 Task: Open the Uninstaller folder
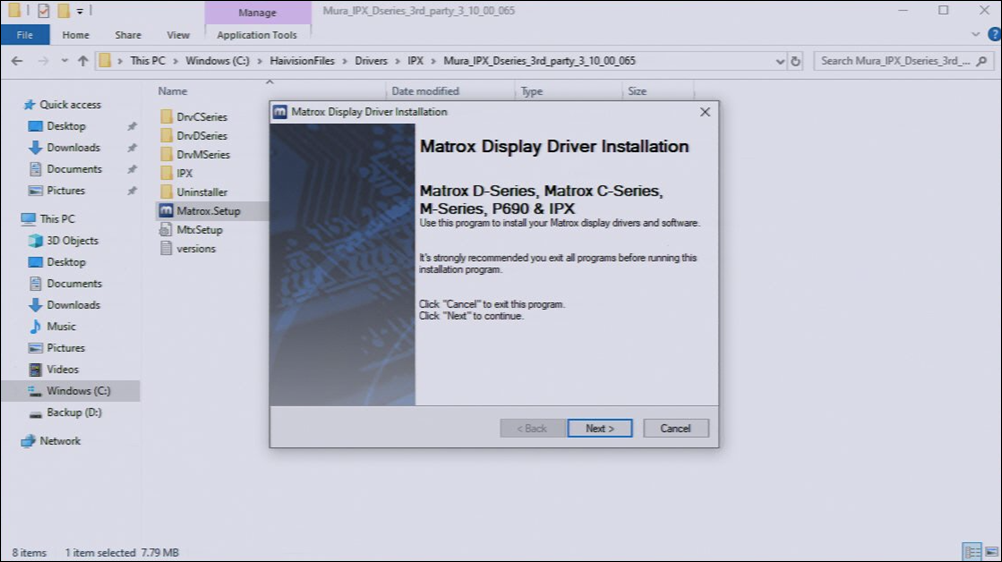pyautogui.click(x=201, y=192)
